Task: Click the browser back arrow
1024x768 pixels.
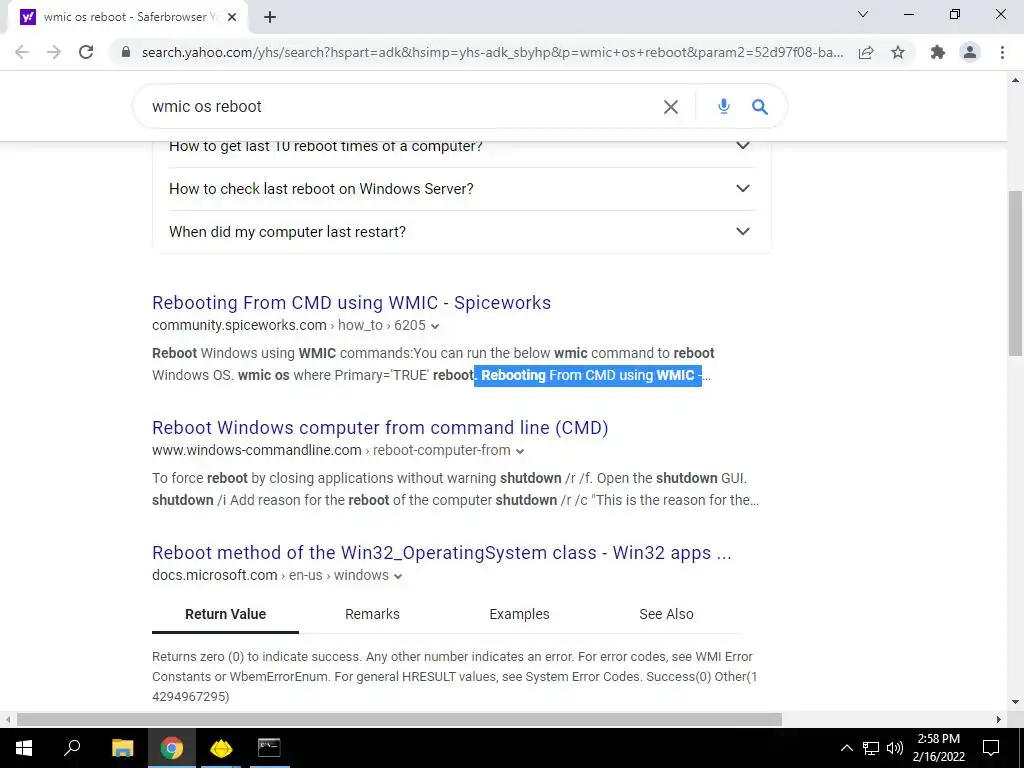Action: coord(22,52)
